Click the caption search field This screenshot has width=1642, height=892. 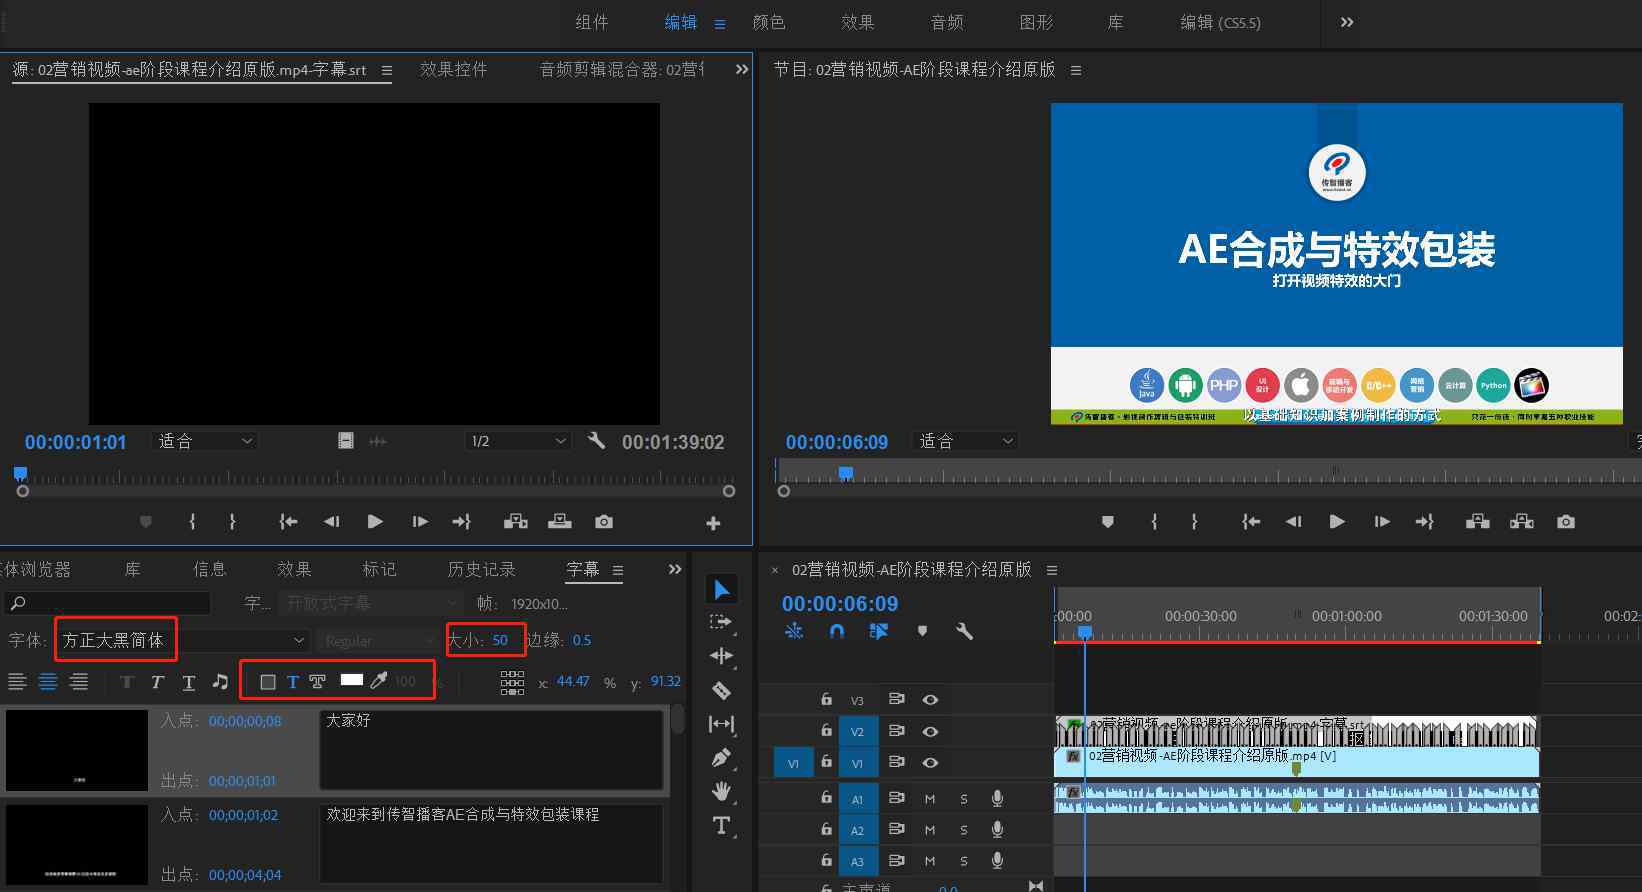[x=107, y=603]
